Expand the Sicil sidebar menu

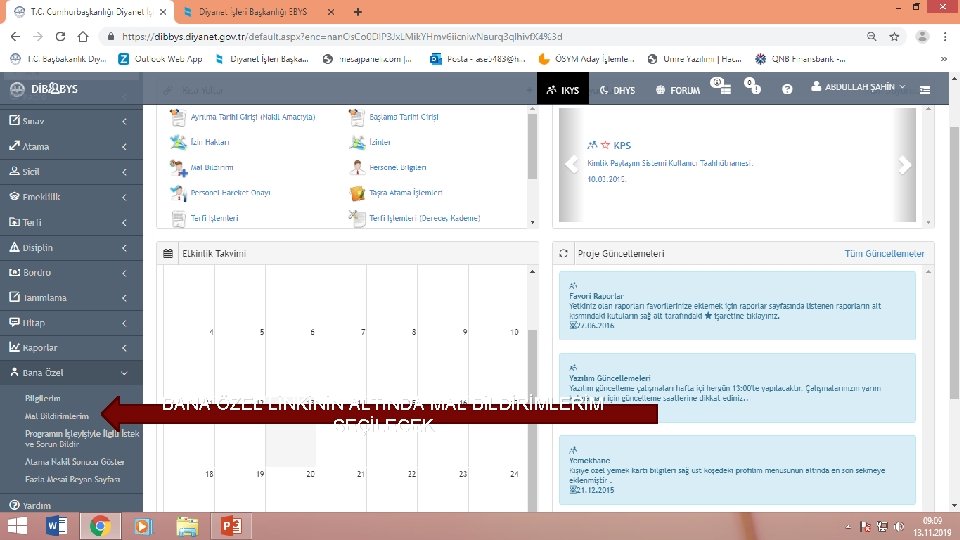[71, 171]
